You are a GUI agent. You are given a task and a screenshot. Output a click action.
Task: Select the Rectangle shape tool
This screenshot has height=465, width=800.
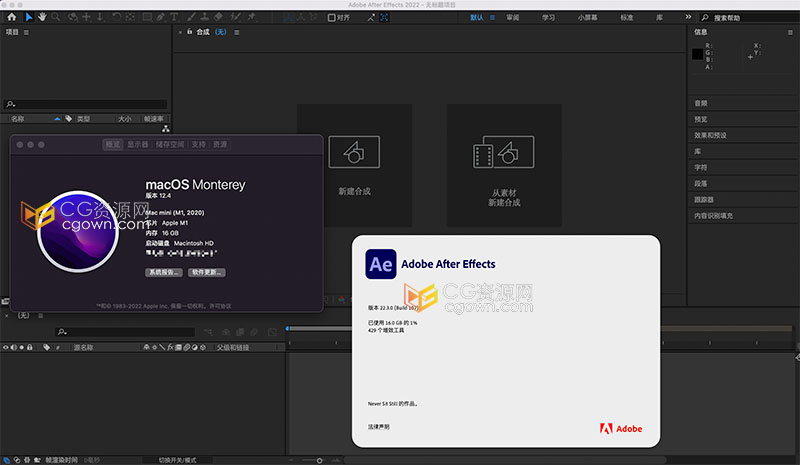coord(147,17)
